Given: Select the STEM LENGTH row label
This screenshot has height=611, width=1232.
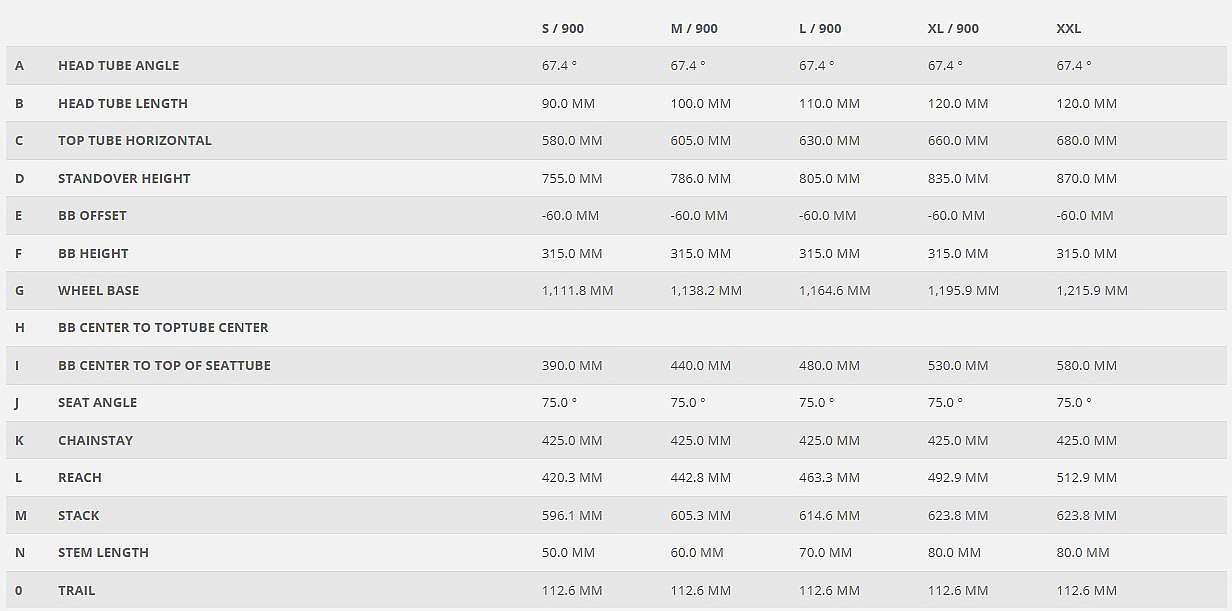Looking at the screenshot, I should (103, 552).
